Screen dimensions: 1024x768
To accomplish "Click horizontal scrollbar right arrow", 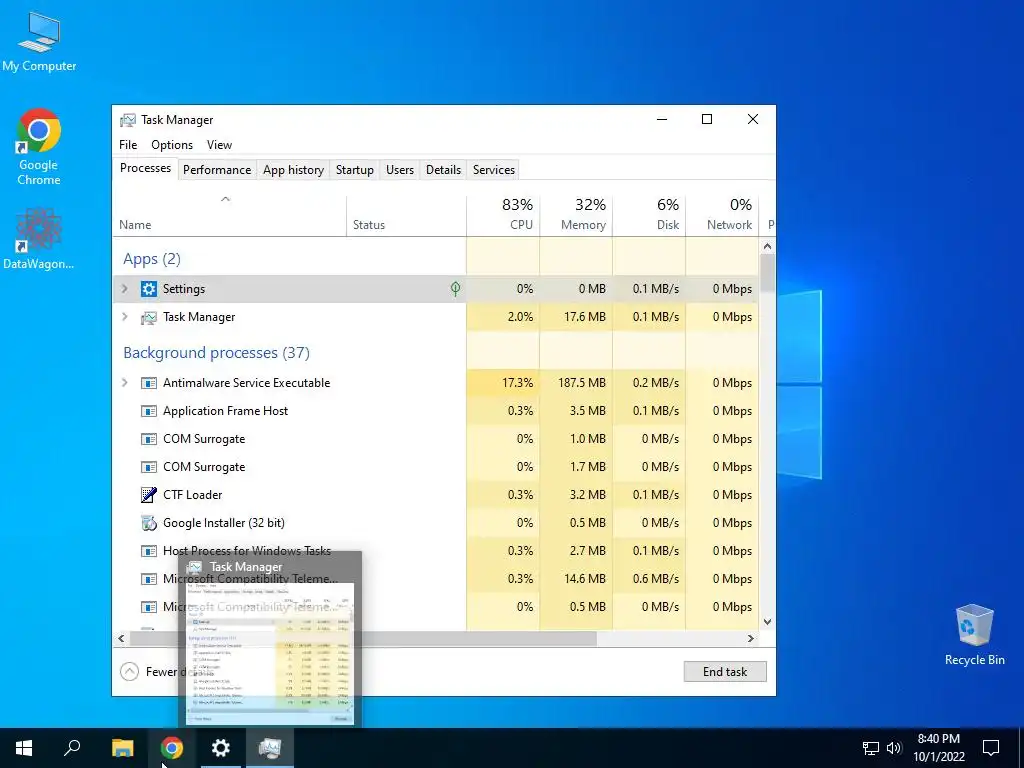I will tap(751, 638).
